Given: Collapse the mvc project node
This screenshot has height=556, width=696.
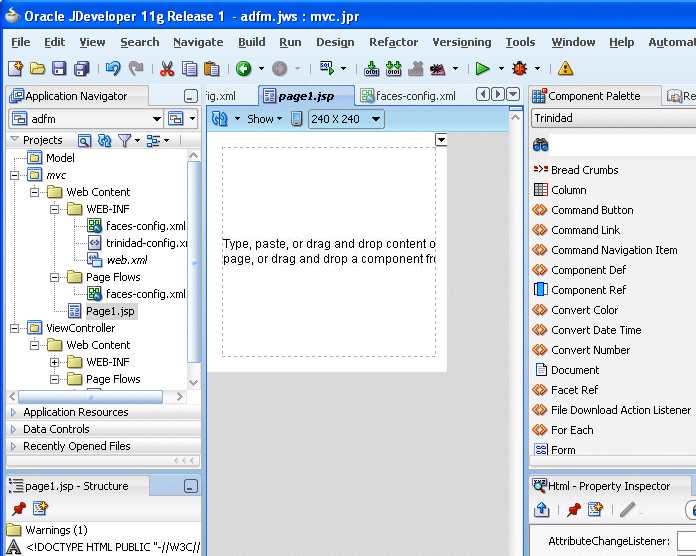Looking at the screenshot, I should (x=15, y=175).
